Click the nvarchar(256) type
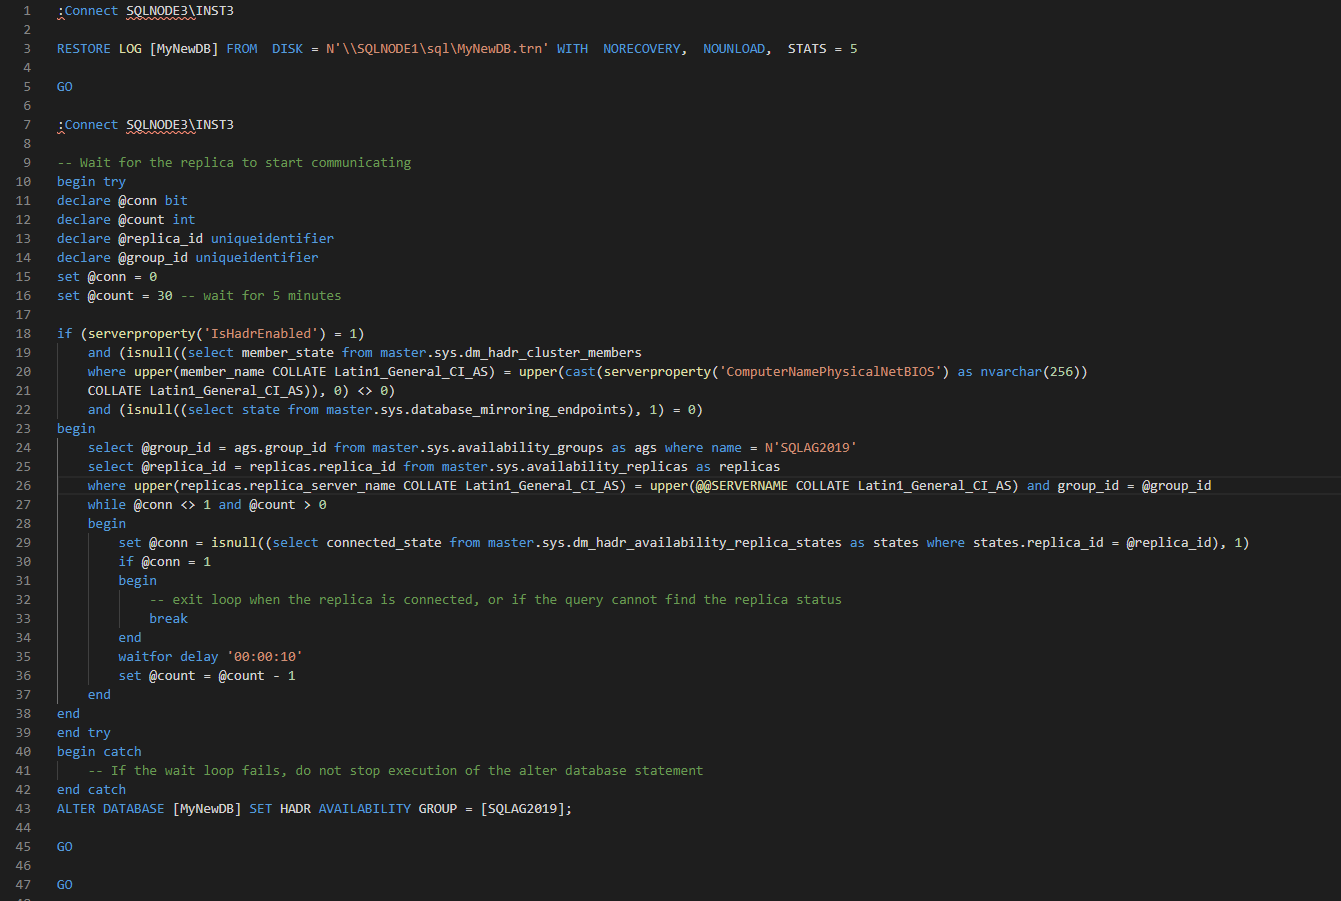Image resolution: width=1341 pixels, height=901 pixels. pyautogui.click(x=1030, y=371)
